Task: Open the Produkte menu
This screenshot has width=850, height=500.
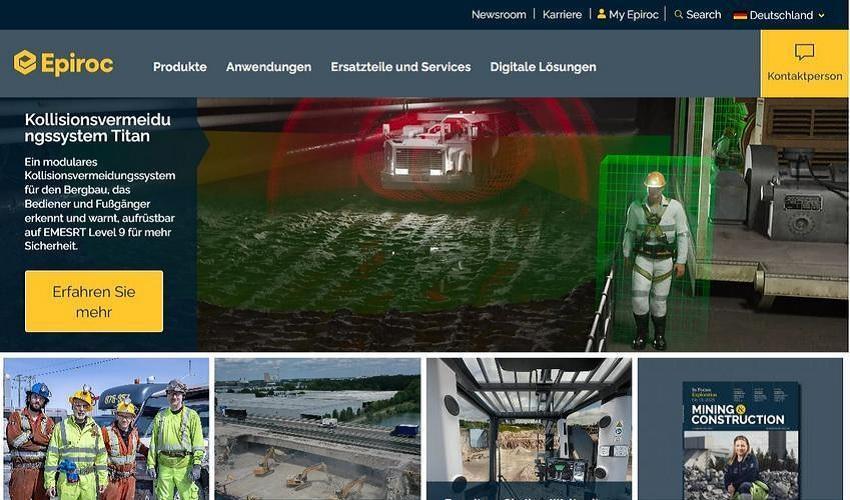Action: [180, 67]
